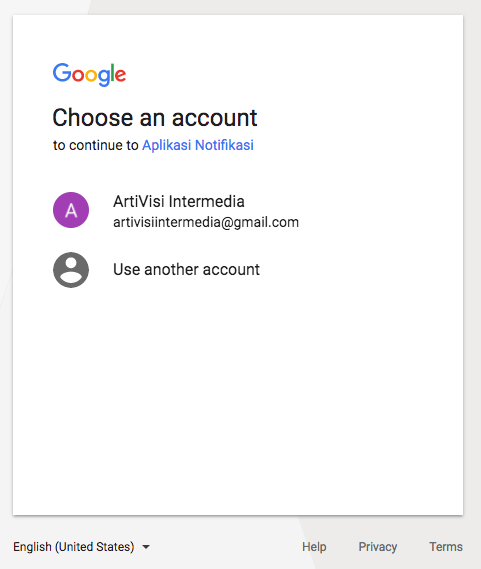Click the "to continue to" text

click(x=95, y=145)
